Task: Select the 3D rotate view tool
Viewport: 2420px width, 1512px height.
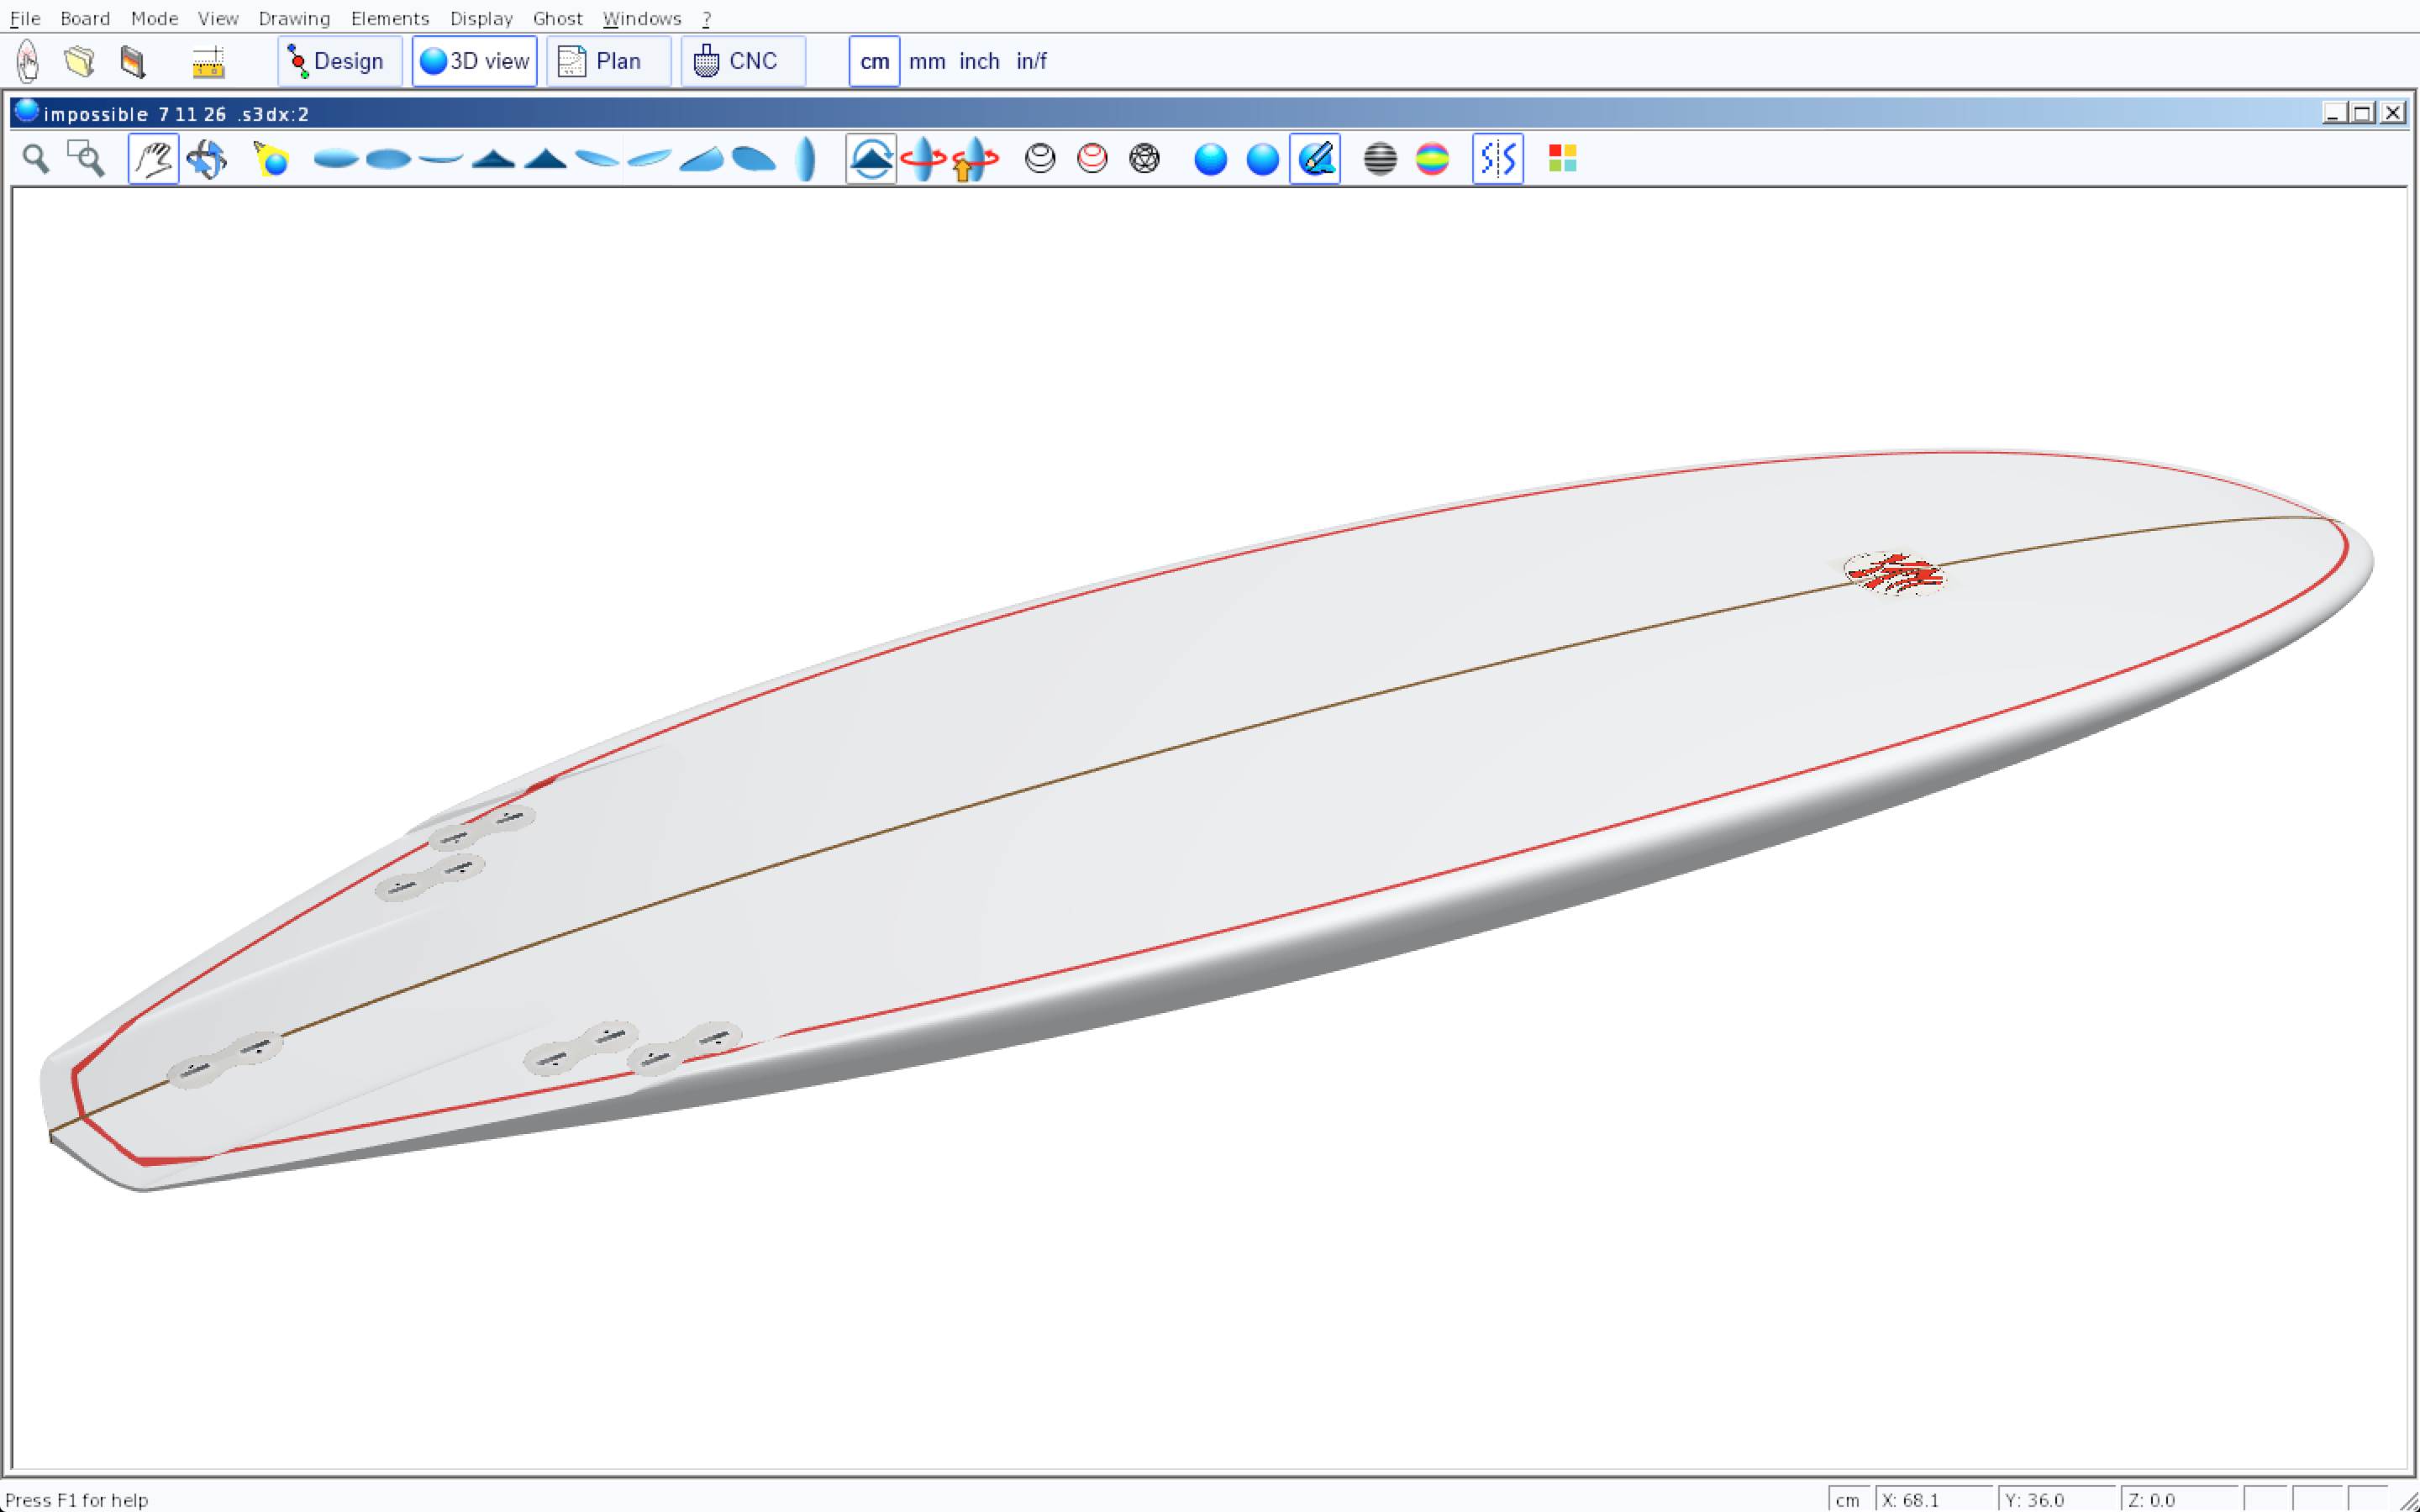Action: (x=207, y=159)
